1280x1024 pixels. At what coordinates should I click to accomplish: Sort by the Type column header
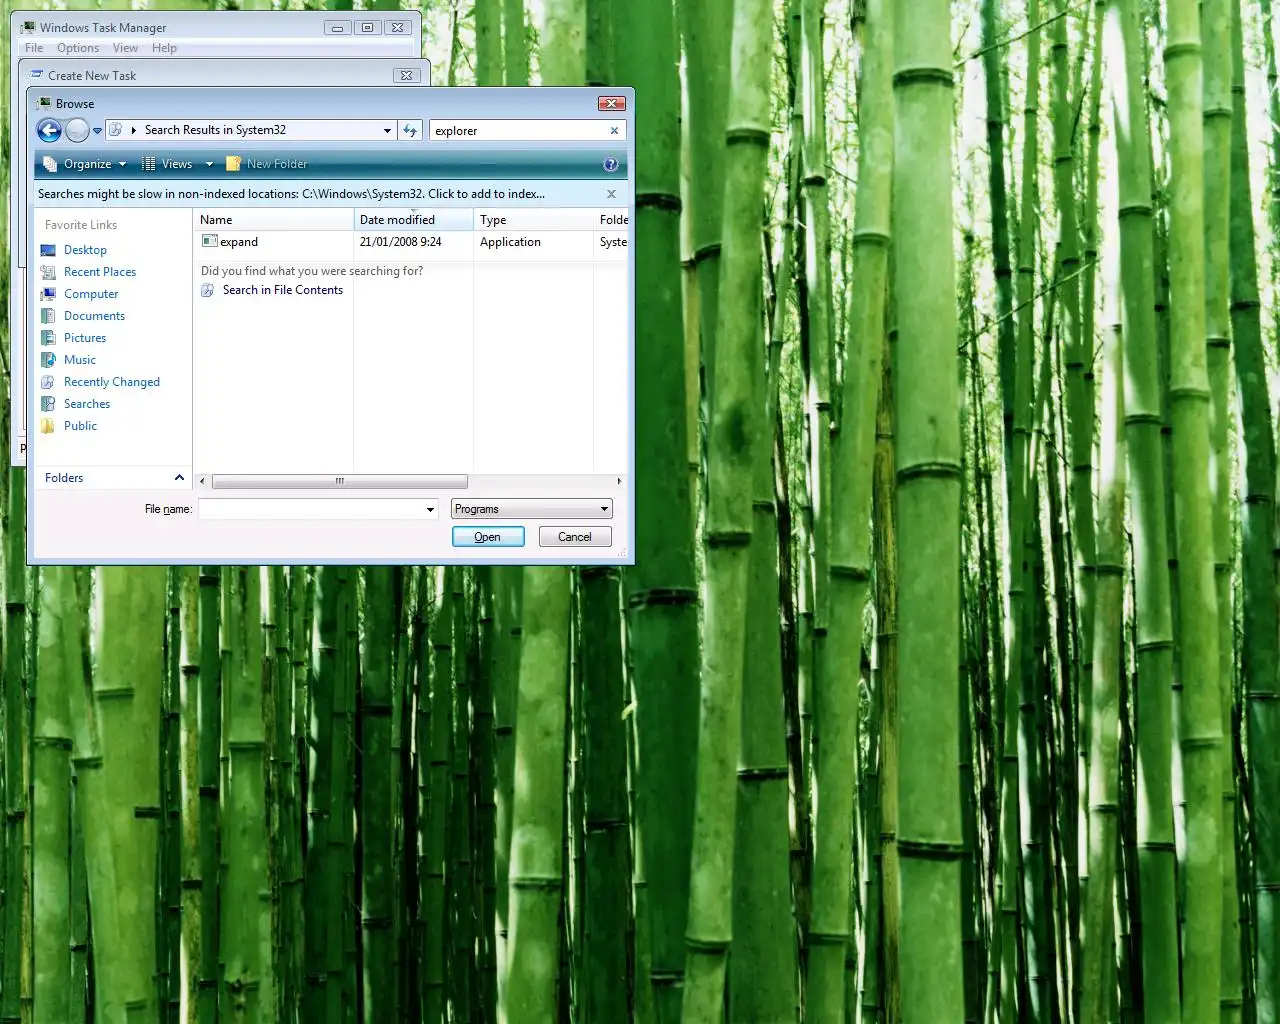[534, 220]
